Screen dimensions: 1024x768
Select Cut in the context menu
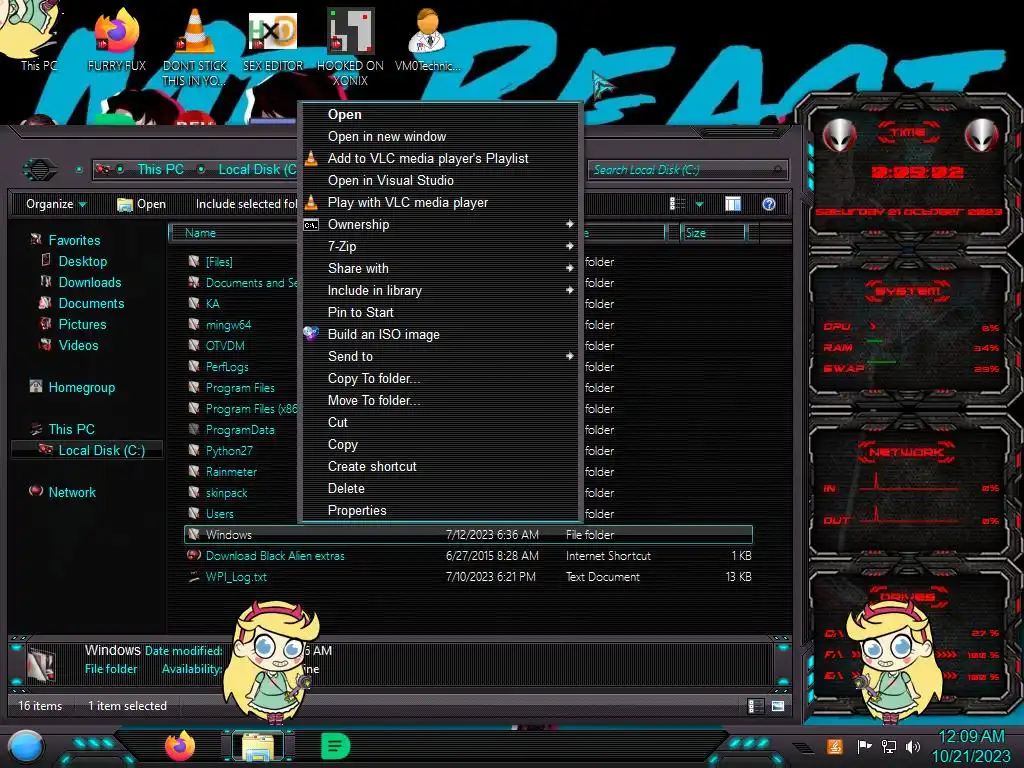[440, 422]
